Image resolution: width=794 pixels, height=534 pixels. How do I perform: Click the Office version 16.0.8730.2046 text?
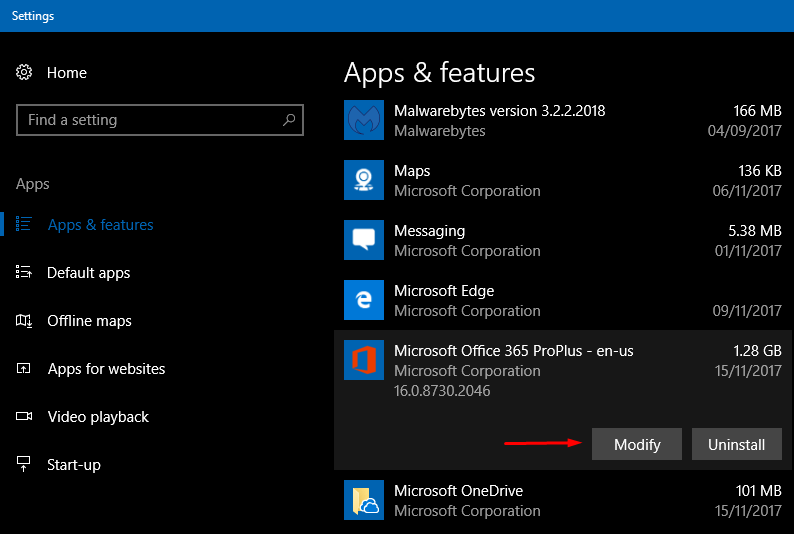[442, 391]
